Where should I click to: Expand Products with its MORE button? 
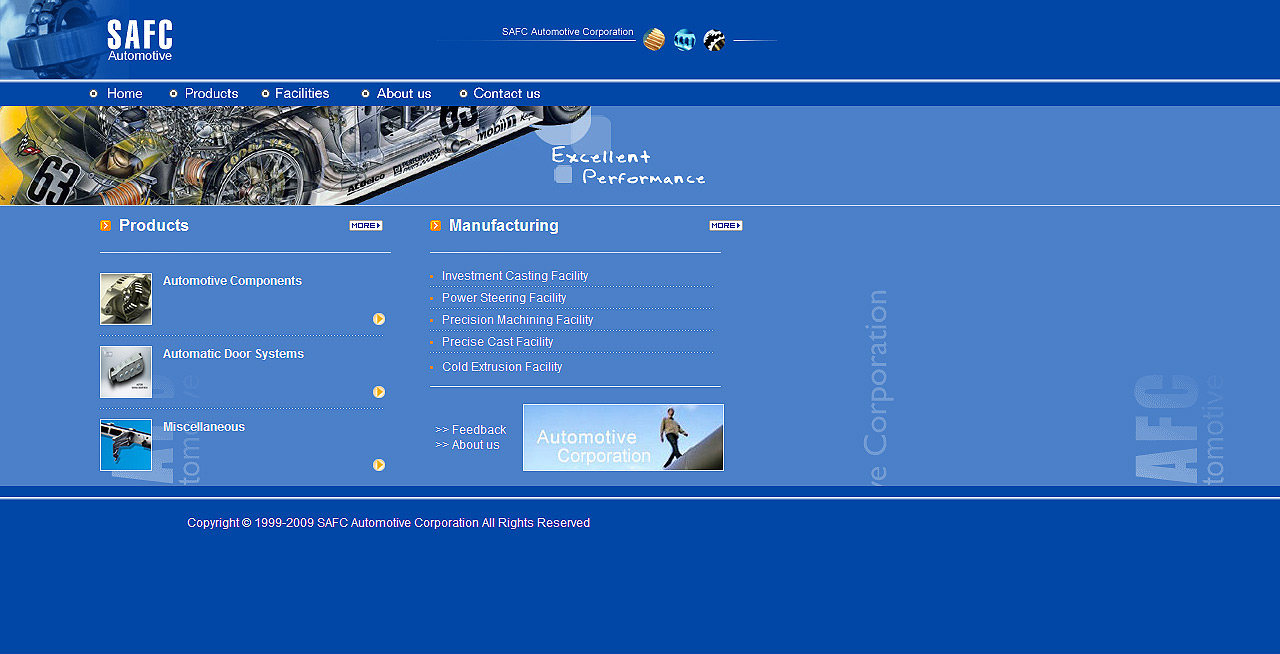click(366, 226)
